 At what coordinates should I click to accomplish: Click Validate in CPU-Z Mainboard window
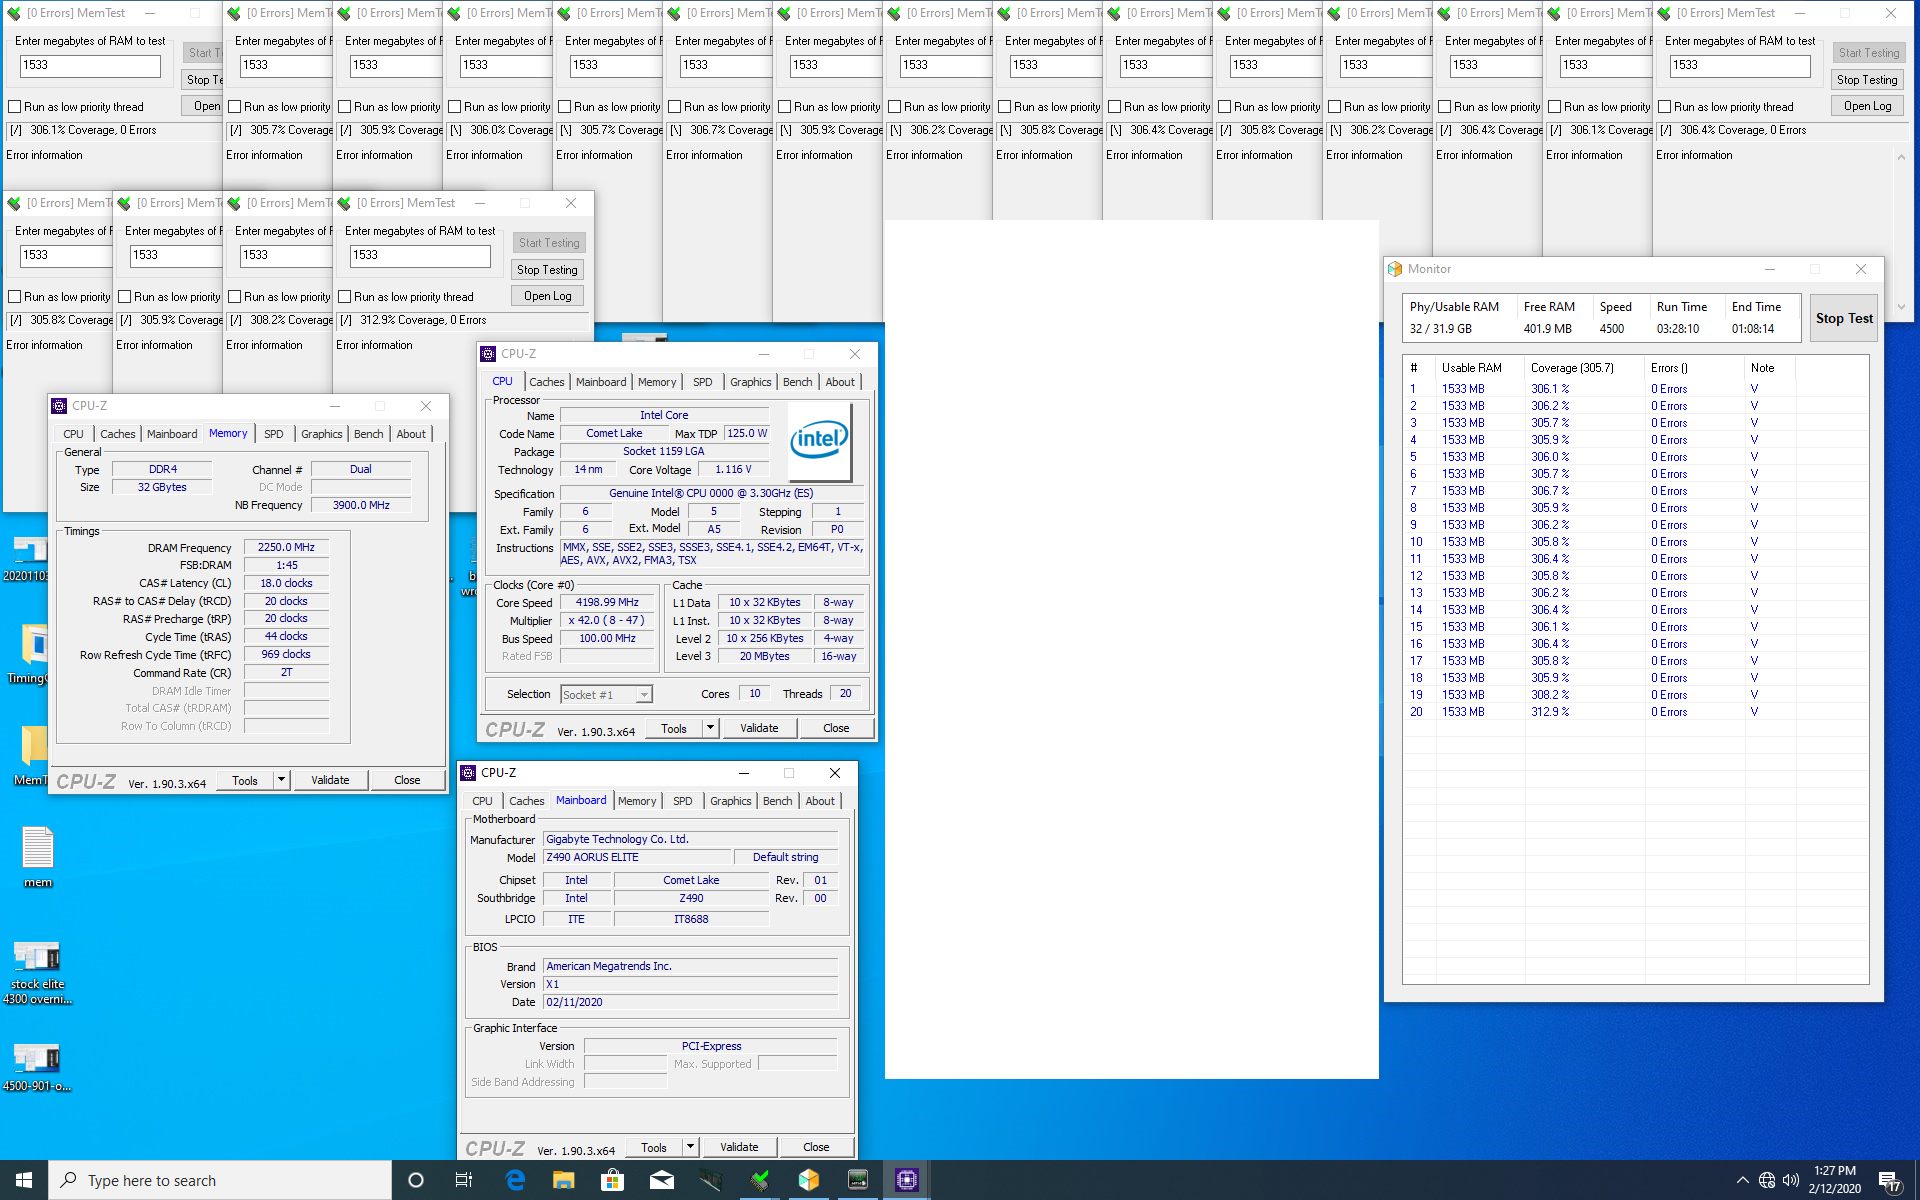tap(739, 1147)
